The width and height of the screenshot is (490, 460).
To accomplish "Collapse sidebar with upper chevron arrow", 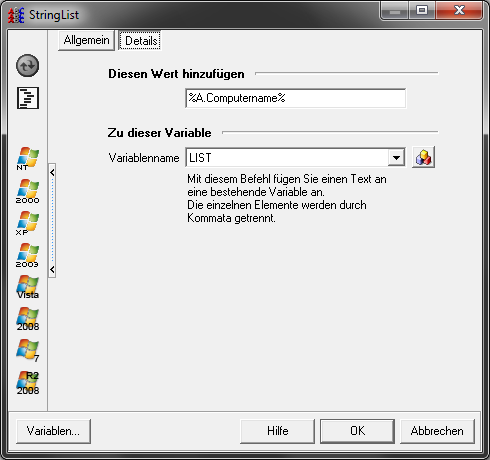I will tap(52, 172).
